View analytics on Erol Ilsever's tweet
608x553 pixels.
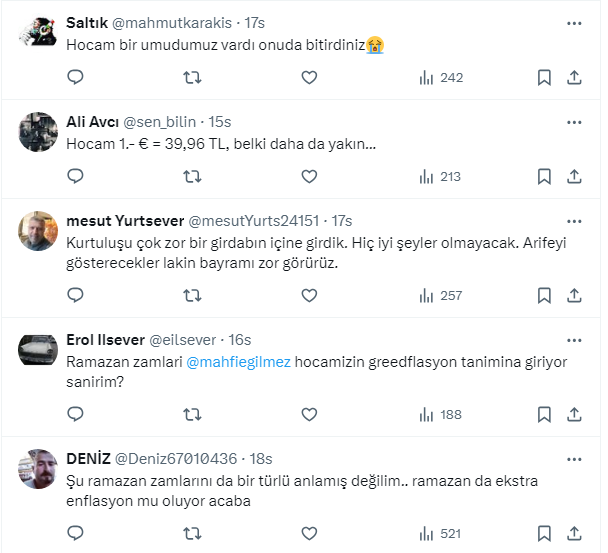pos(438,414)
